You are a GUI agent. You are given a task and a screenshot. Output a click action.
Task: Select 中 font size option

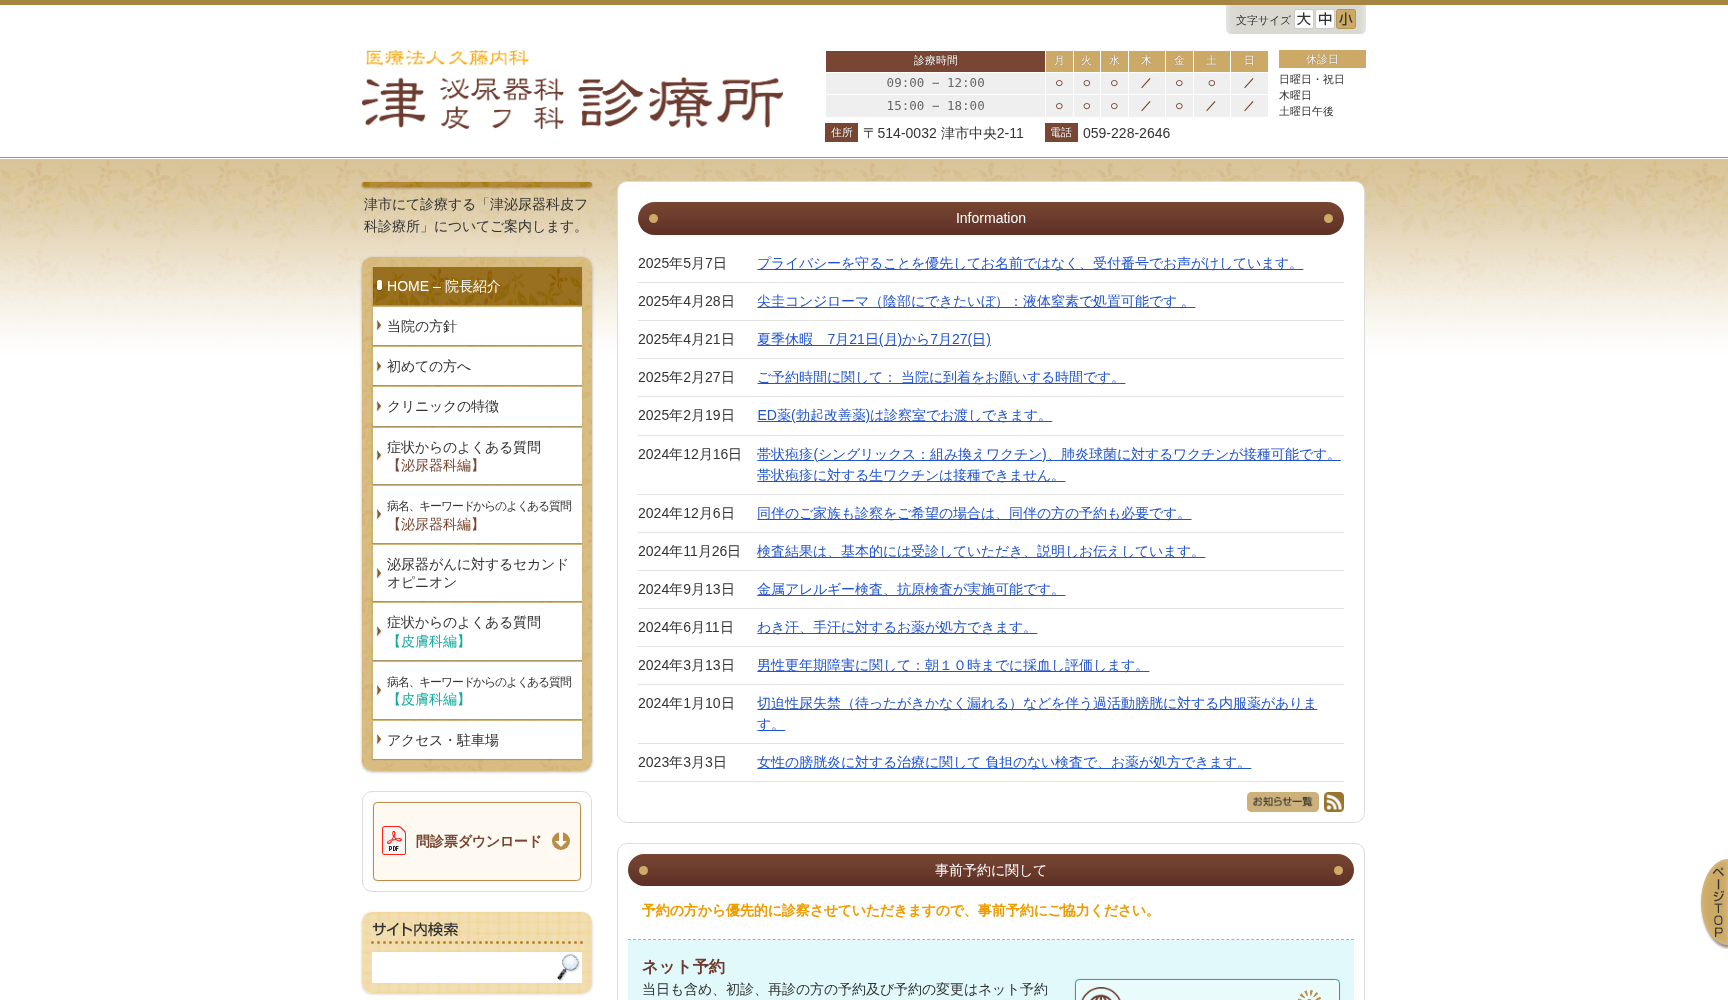point(1324,19)
